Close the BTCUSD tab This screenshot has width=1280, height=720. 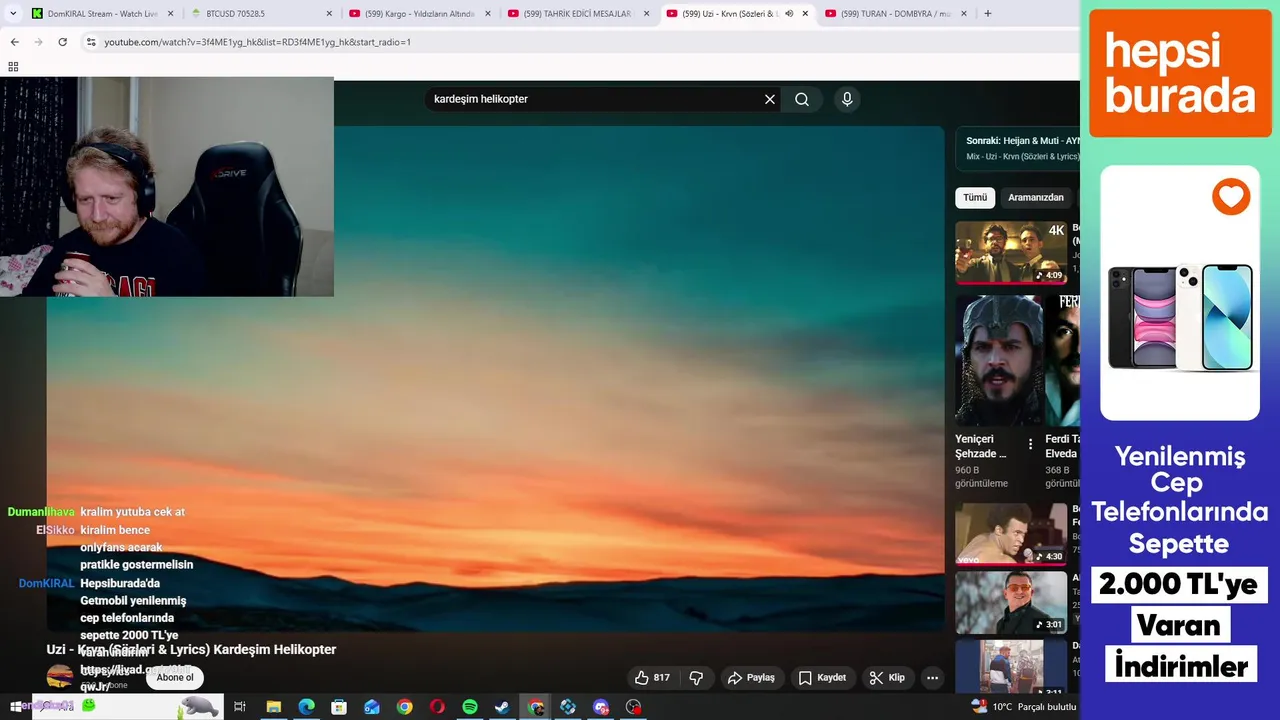(329, 14)
